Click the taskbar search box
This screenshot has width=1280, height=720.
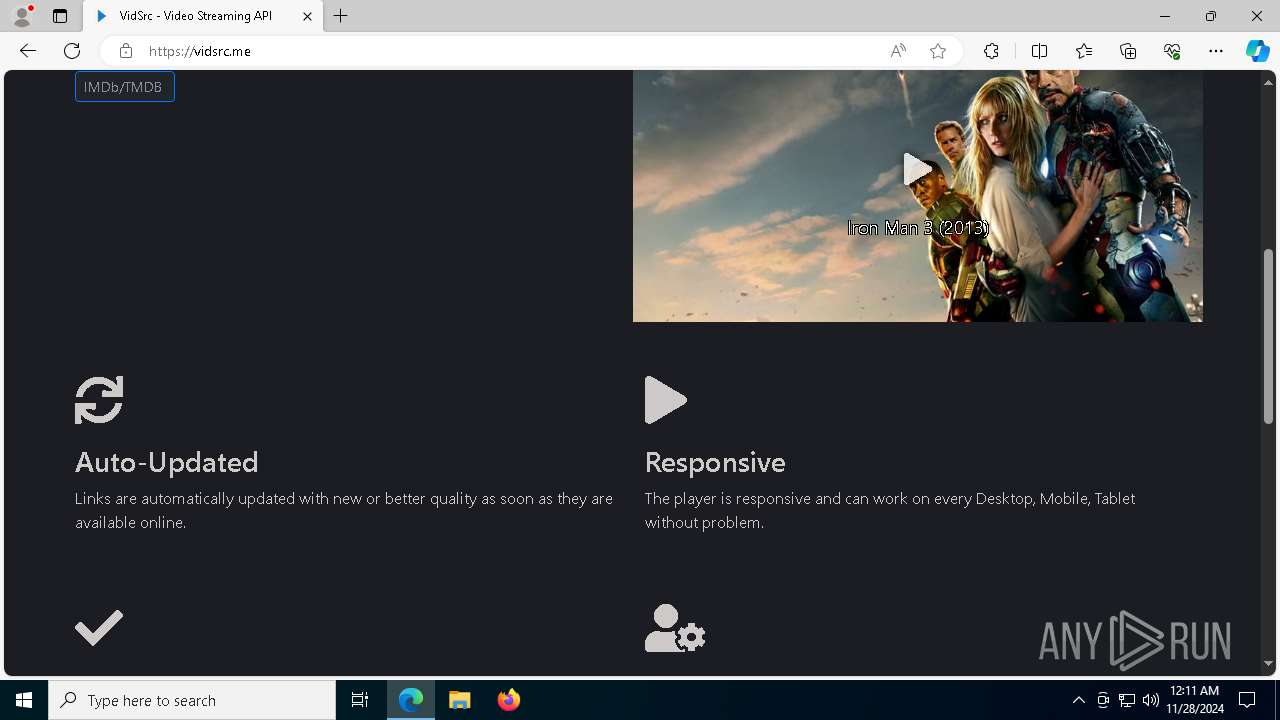click(192, 700)
